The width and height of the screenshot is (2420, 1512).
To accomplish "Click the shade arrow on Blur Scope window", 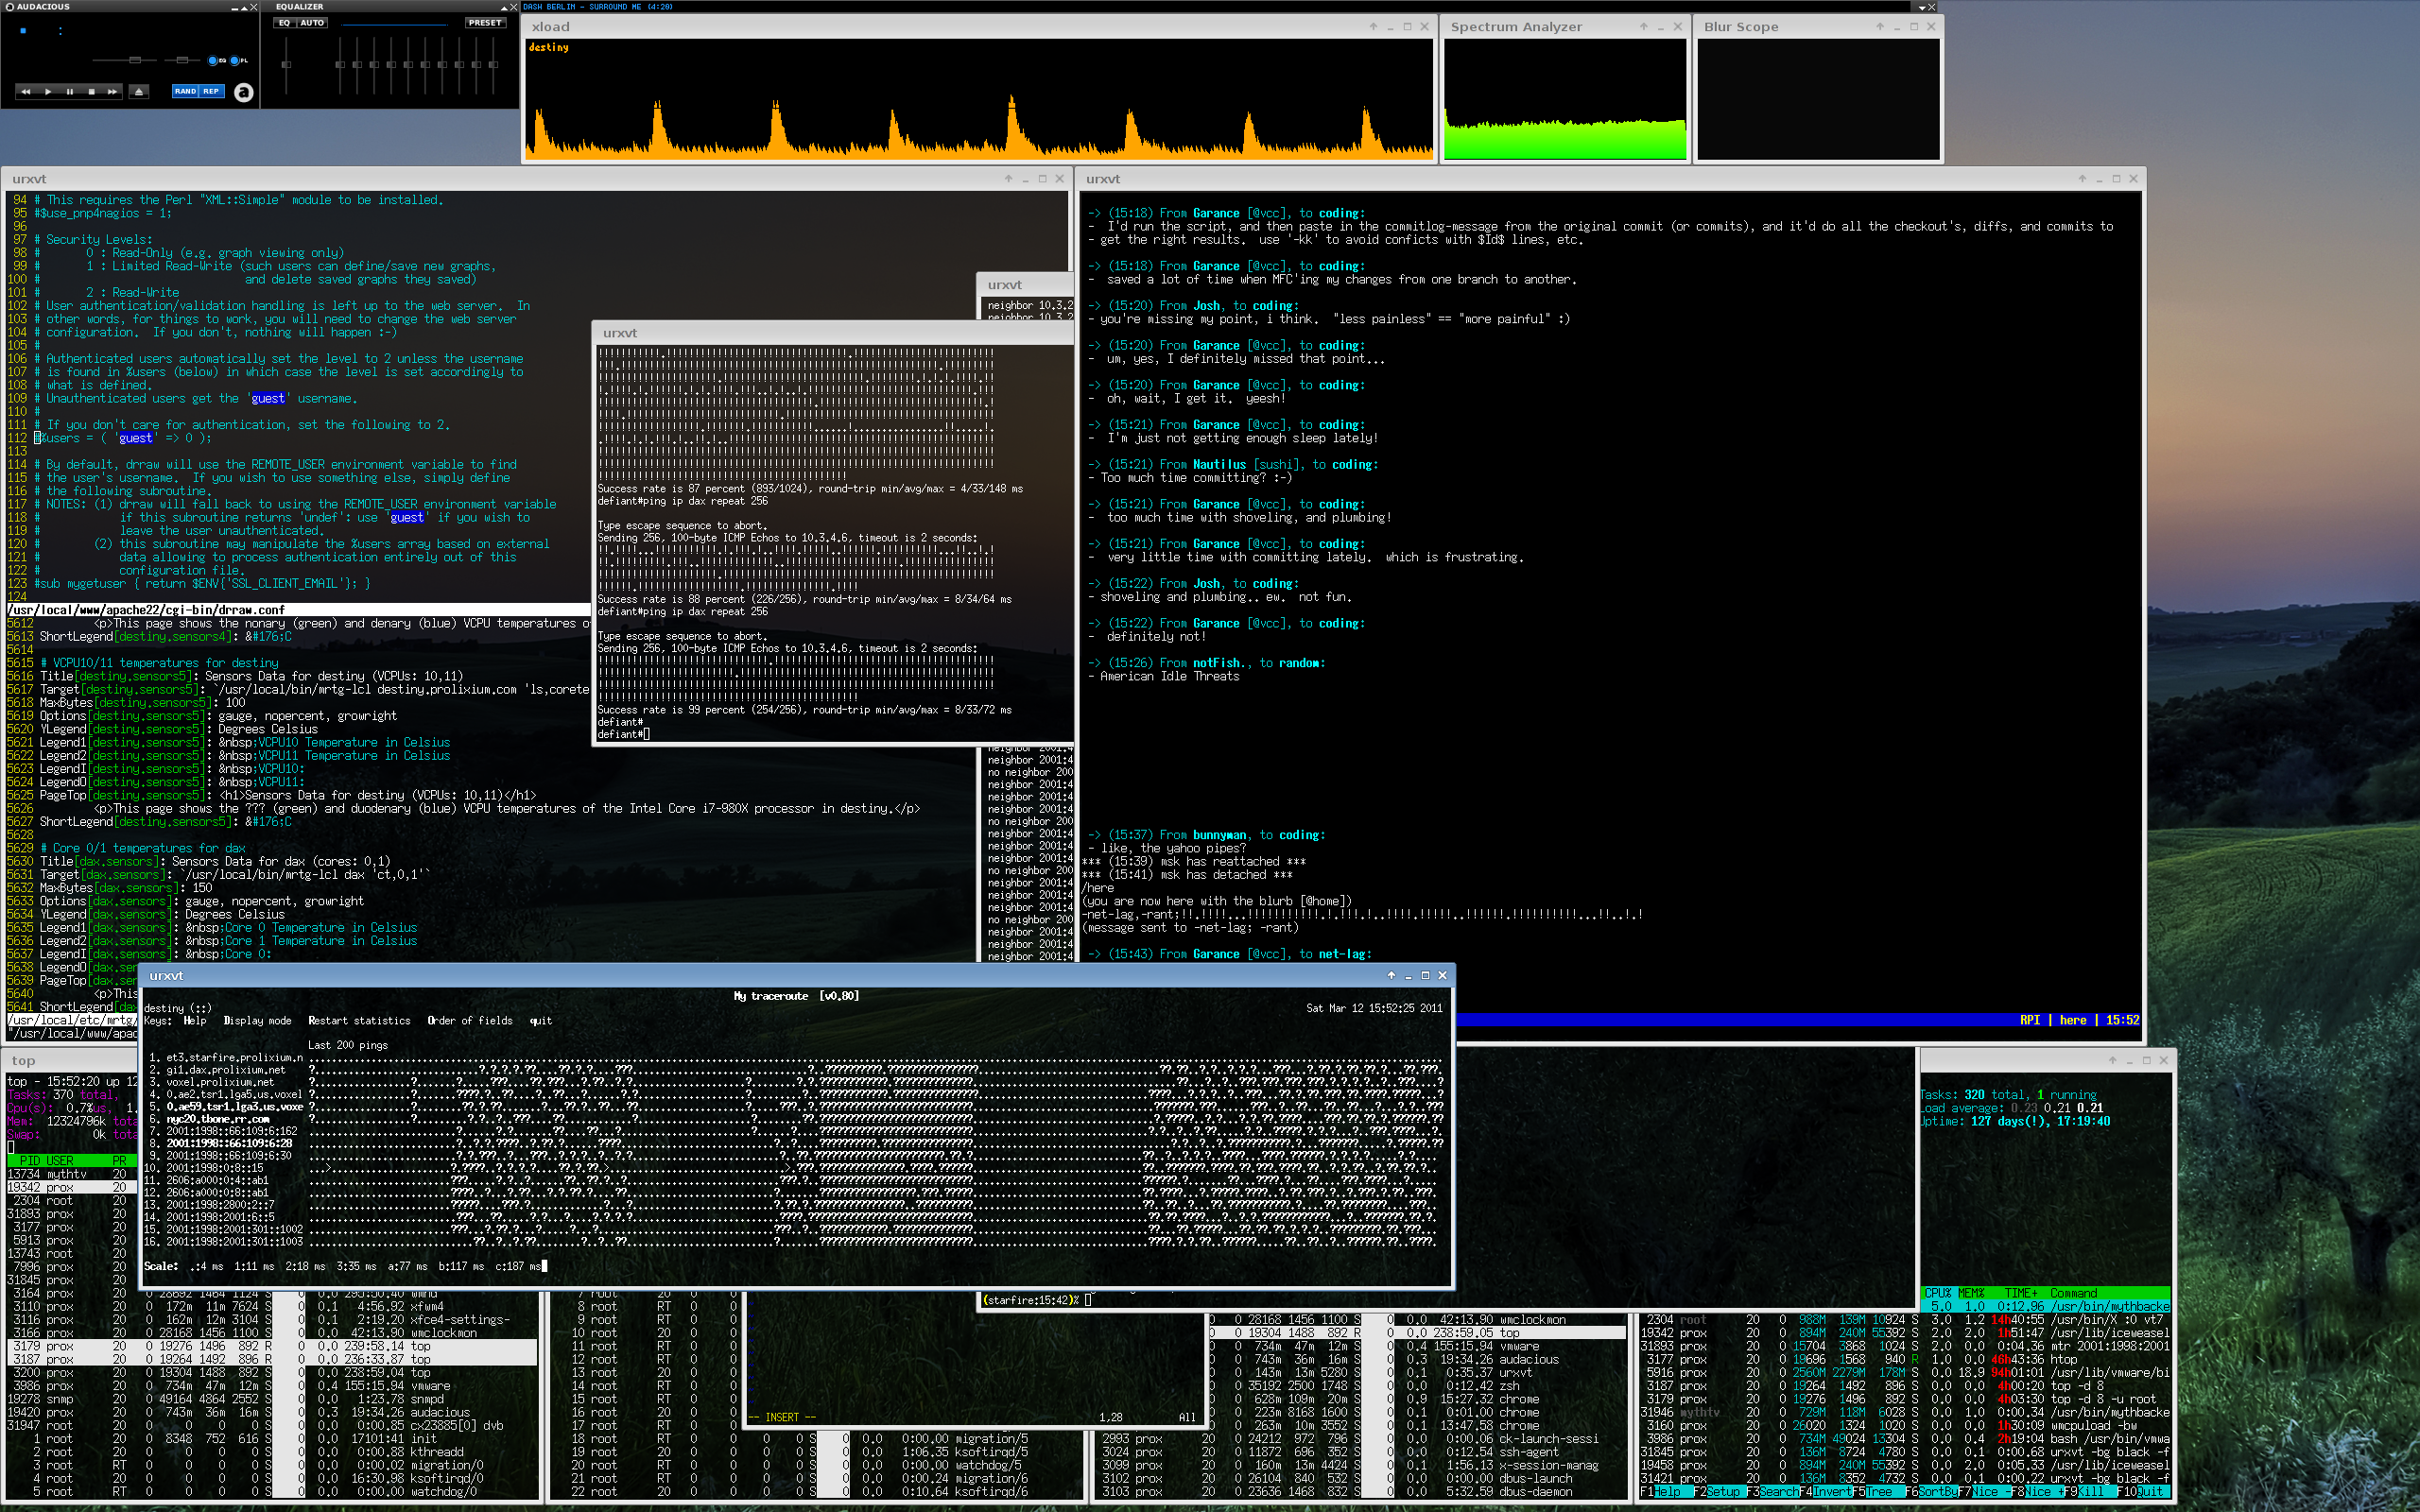I will tap(1879, 27).
